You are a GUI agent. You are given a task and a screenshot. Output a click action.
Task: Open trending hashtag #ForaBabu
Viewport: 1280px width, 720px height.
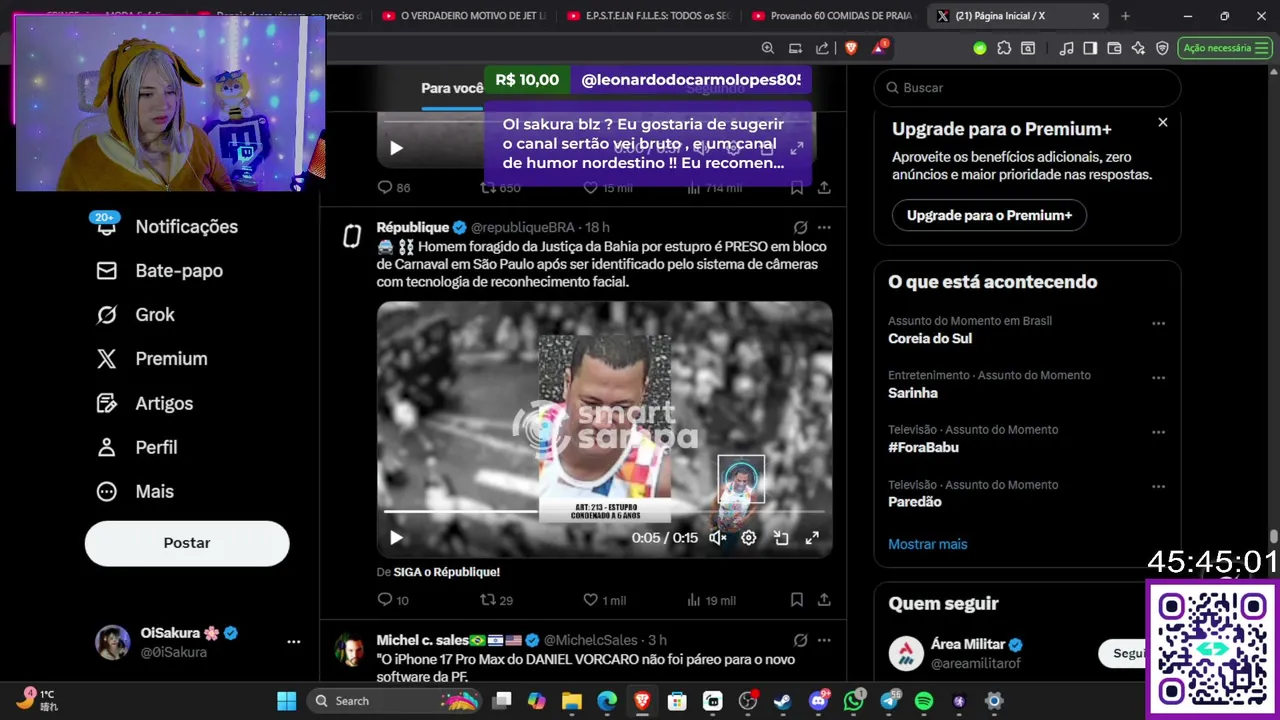coord(923,447)
